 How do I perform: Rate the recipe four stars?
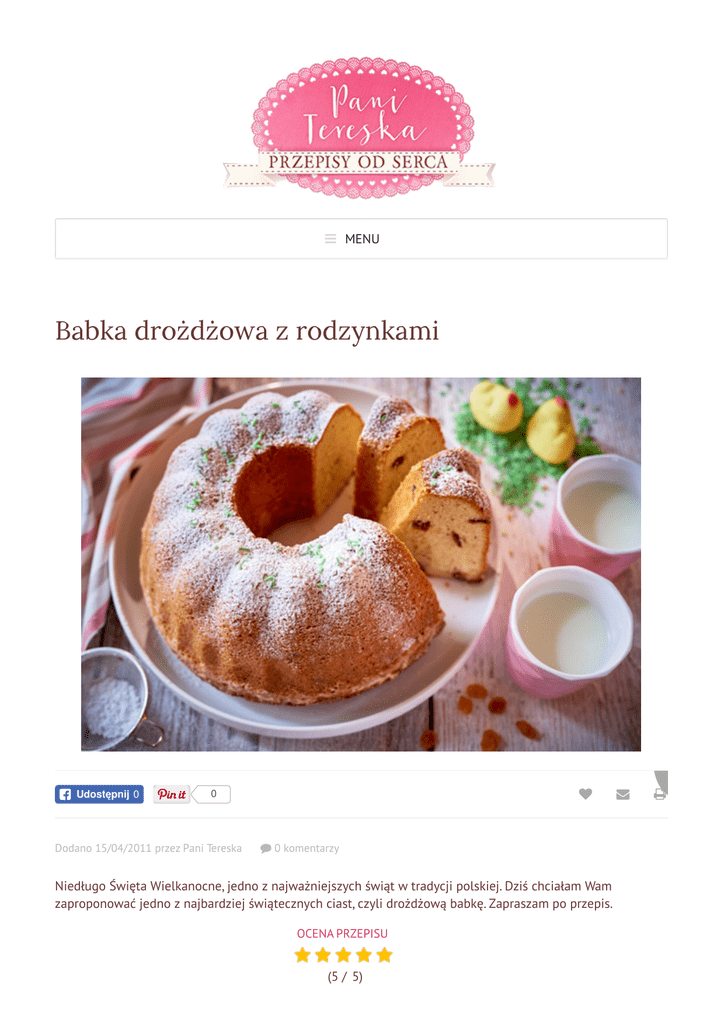(364, 955)
